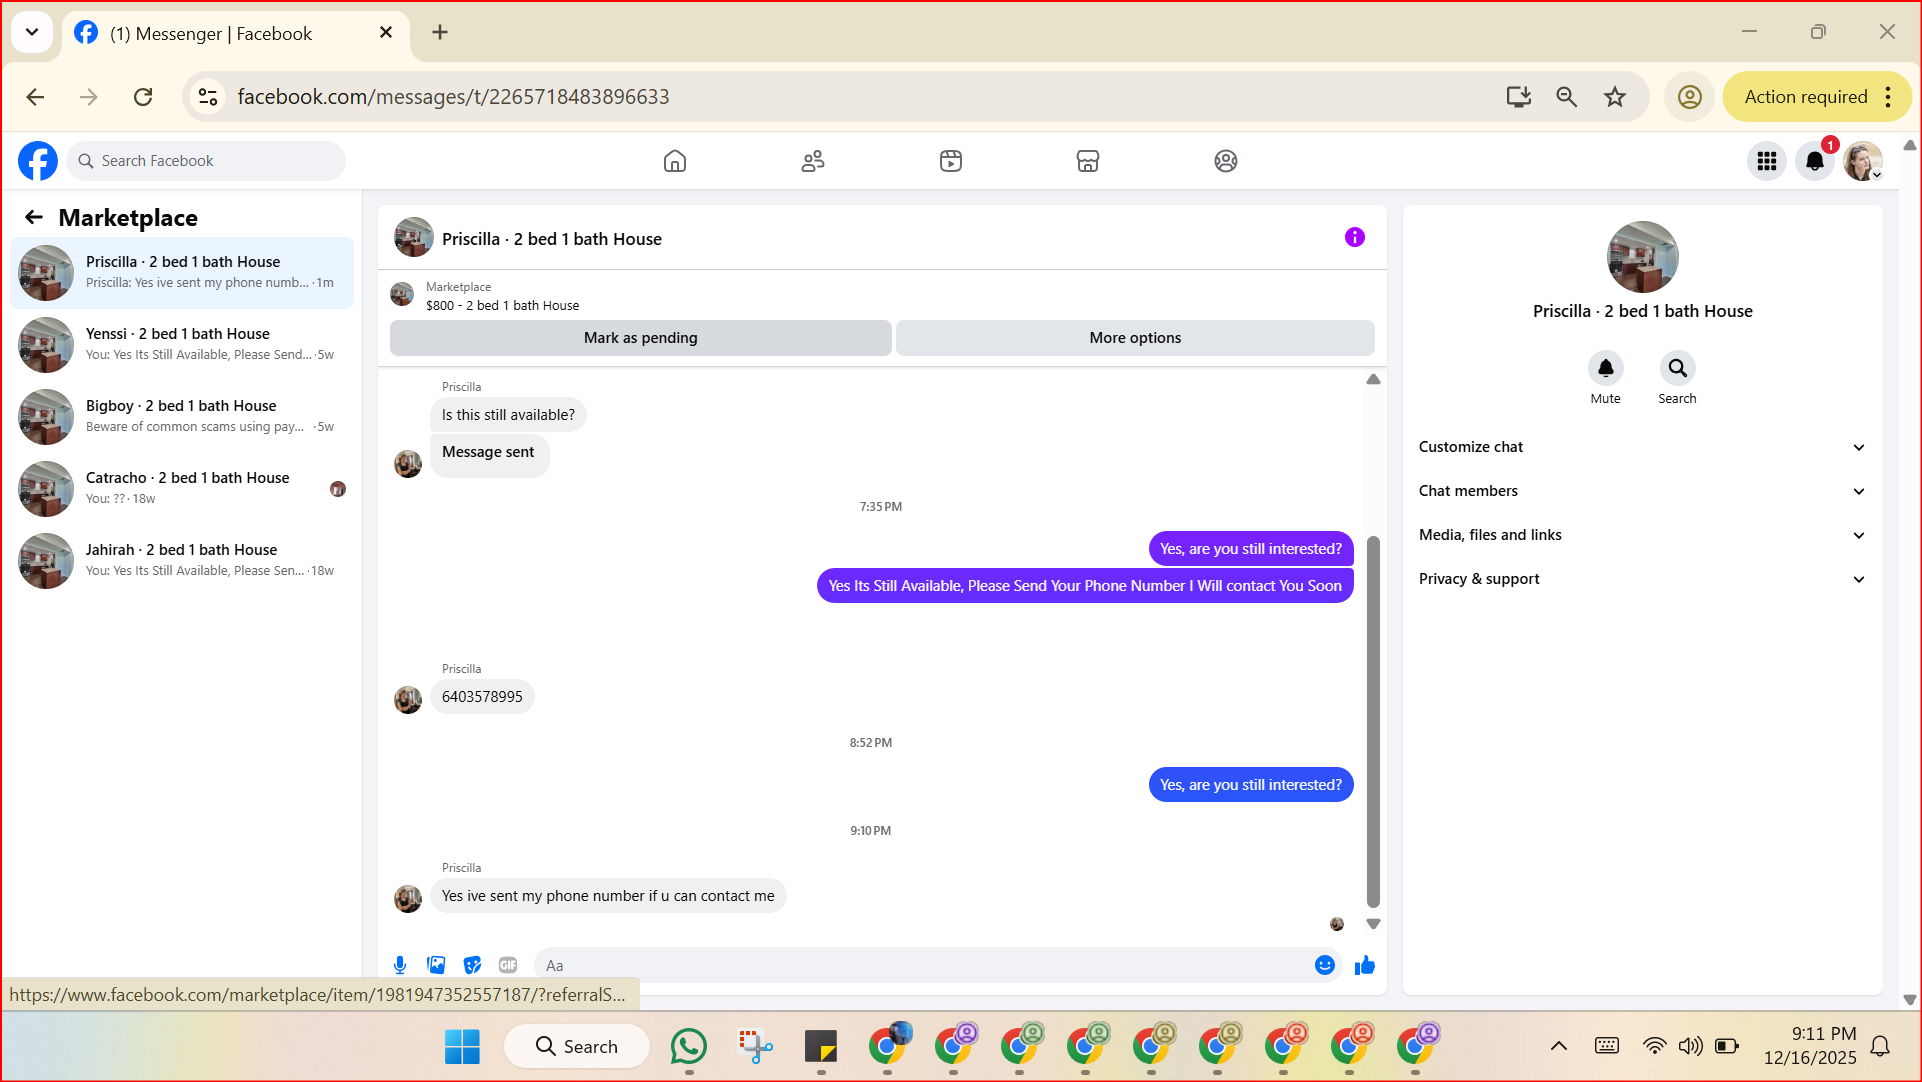Open the $800 - 2 bed 1 bath House listing

tap(502, 306)
